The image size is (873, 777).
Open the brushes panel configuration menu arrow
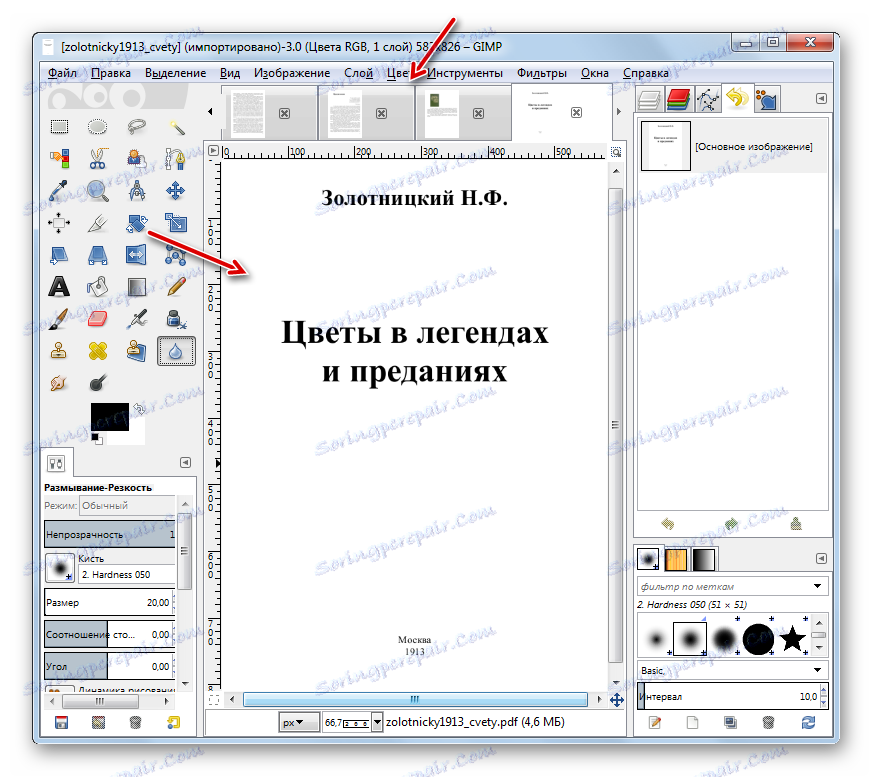821,558
